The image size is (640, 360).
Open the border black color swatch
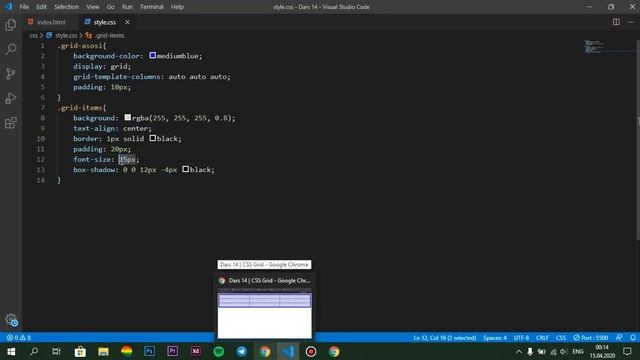[x=153, y=138]
